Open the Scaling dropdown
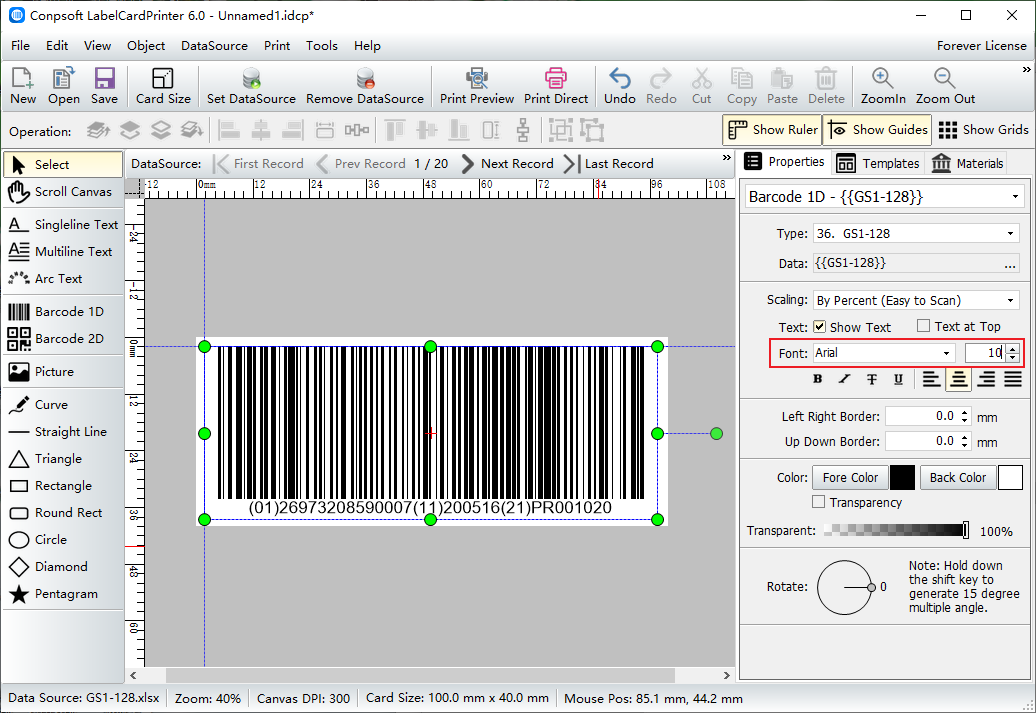This screenshot has width=1036, height=713. coord(1010,301)
